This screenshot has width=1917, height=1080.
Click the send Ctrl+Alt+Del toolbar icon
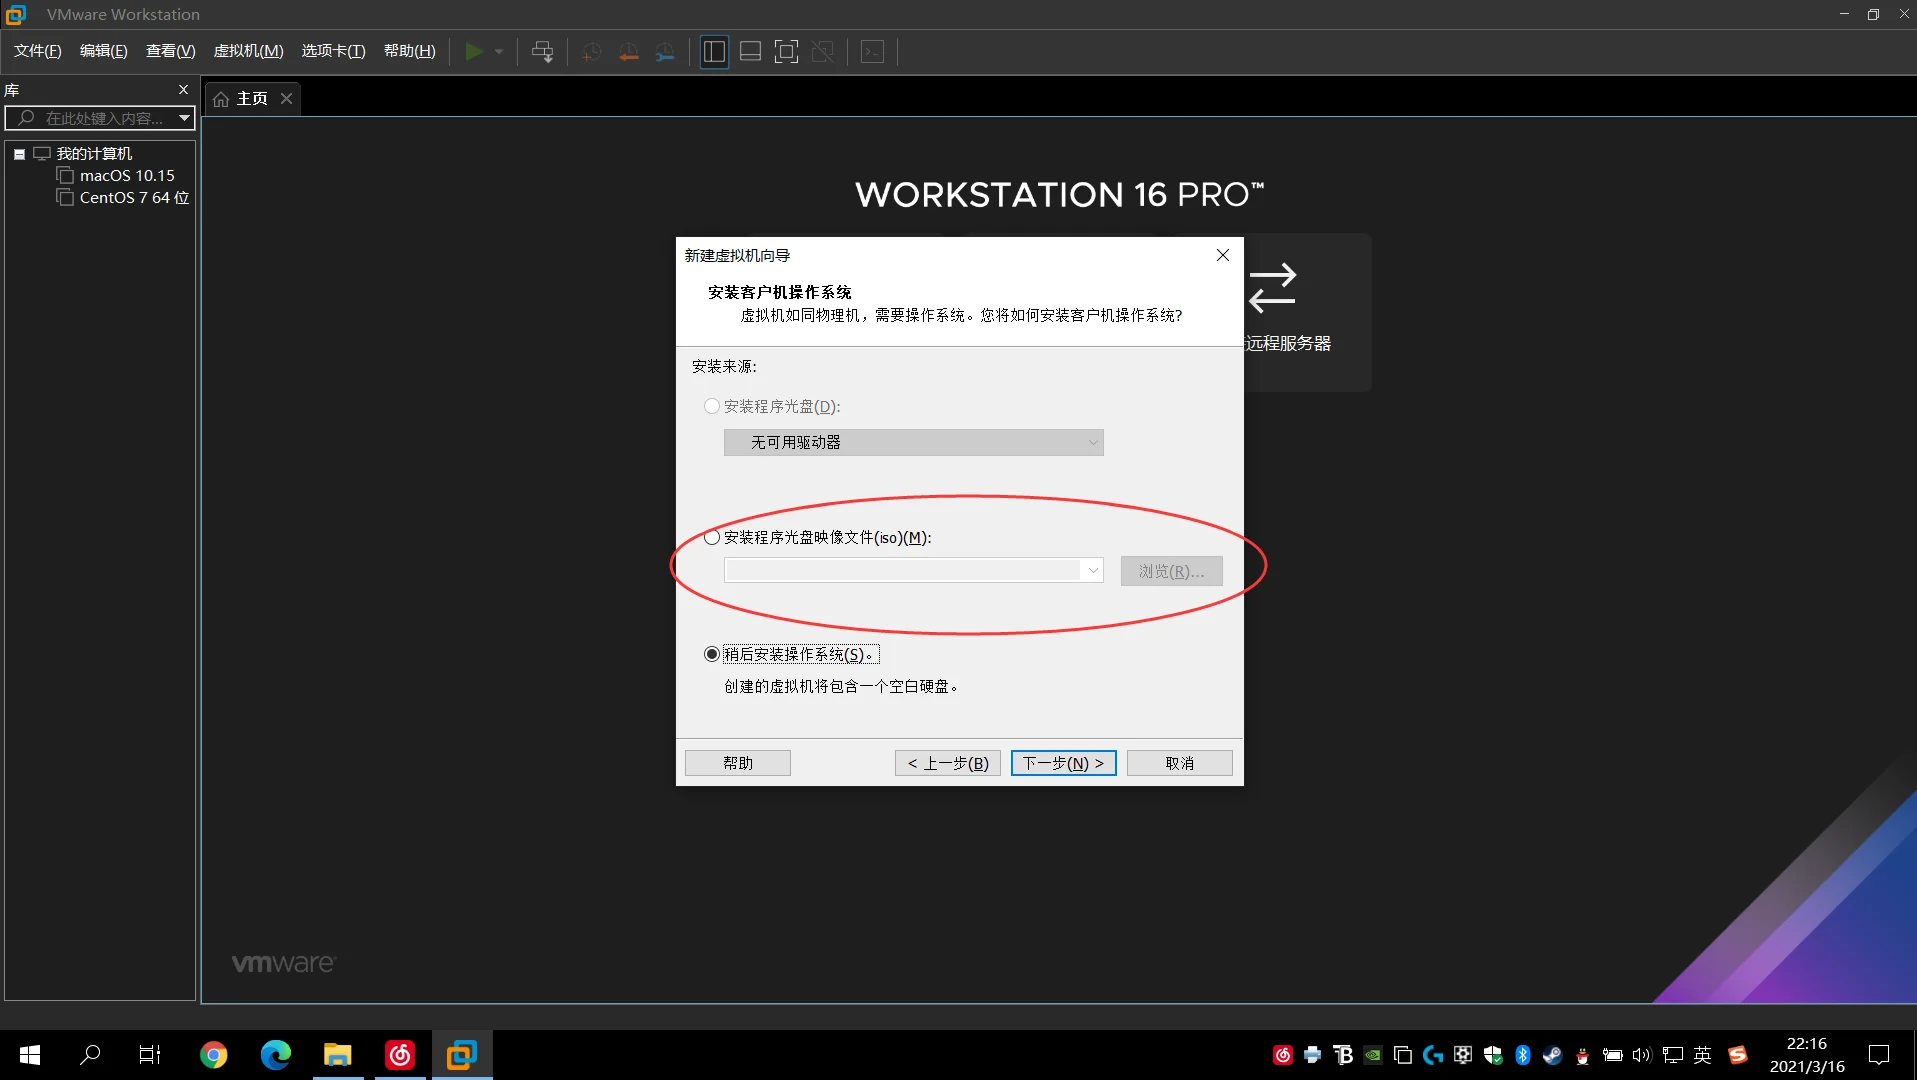tap(543, 52)
